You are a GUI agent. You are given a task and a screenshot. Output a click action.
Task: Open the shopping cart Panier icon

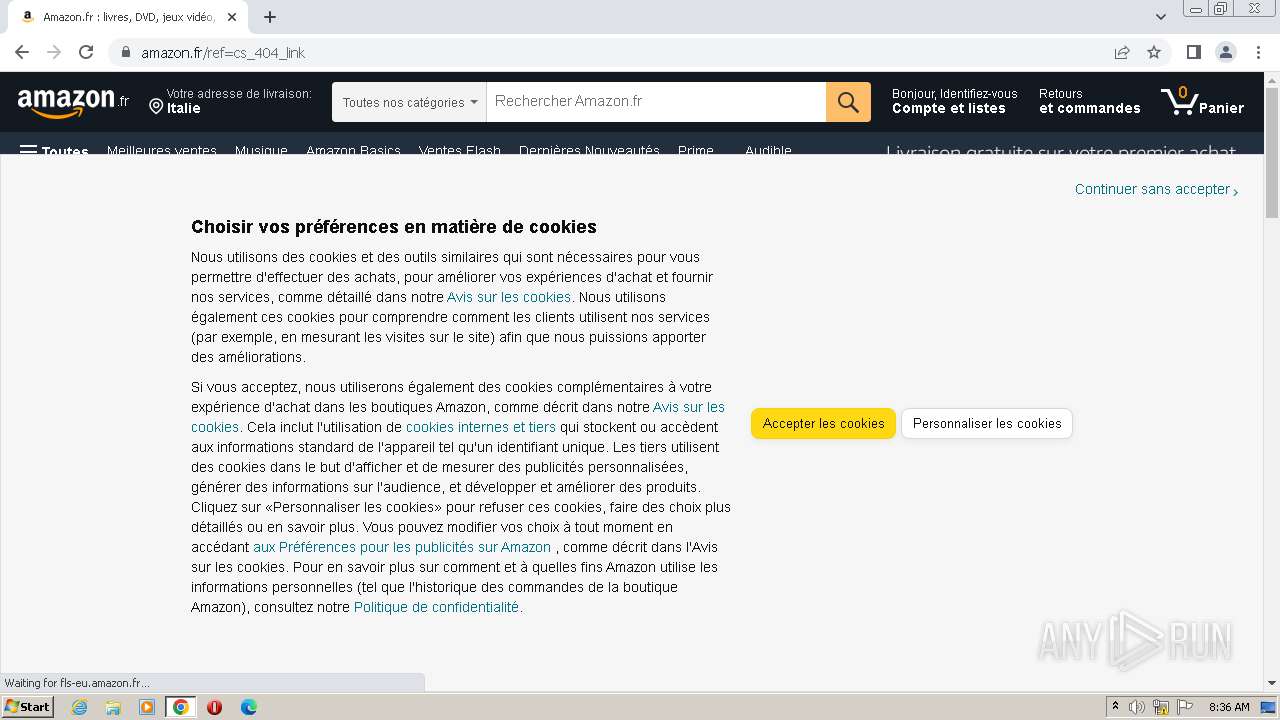(x=1202, y=101)
